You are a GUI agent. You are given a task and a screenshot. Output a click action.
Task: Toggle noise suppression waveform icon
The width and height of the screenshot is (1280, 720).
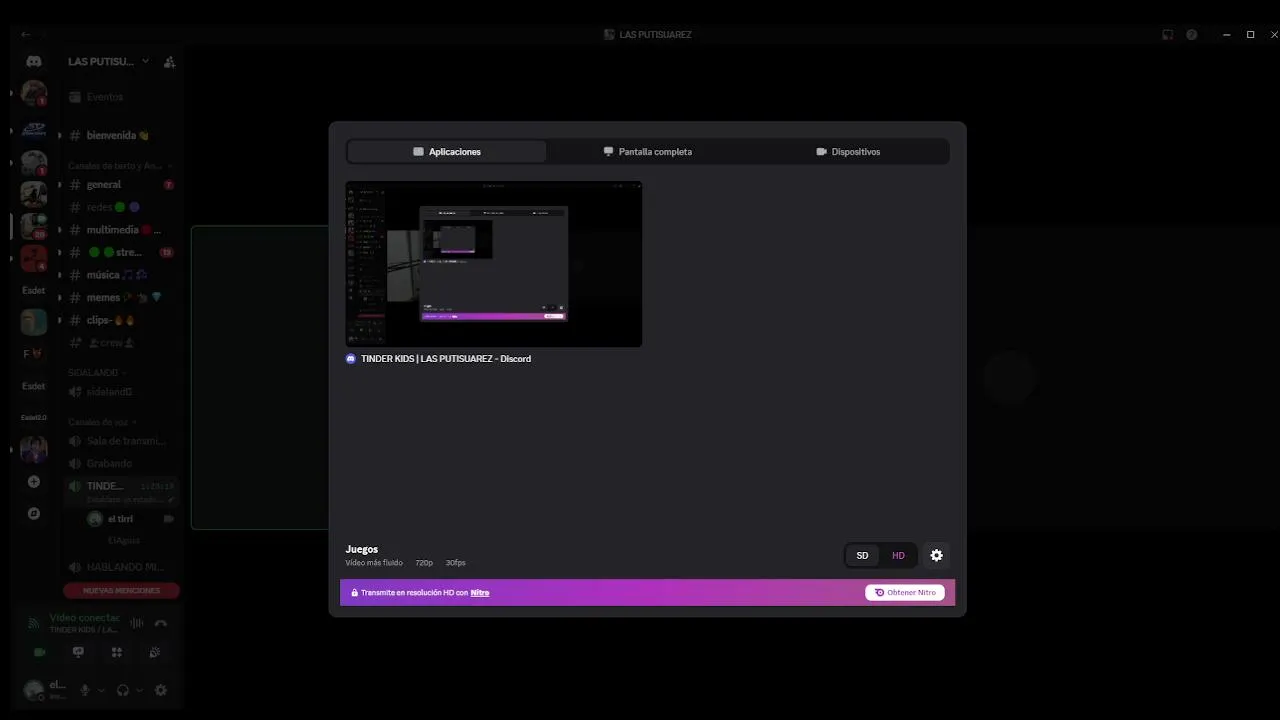pos(137,623)
